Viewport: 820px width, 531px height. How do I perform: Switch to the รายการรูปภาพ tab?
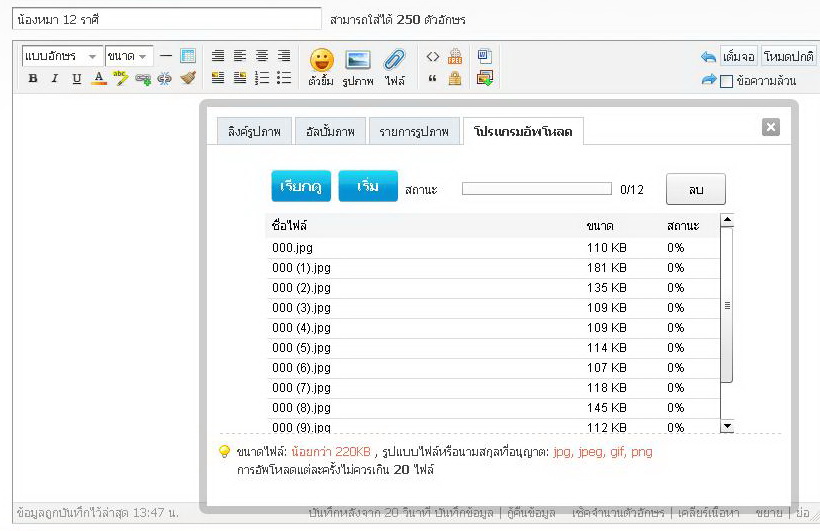[x=414, y=131]
